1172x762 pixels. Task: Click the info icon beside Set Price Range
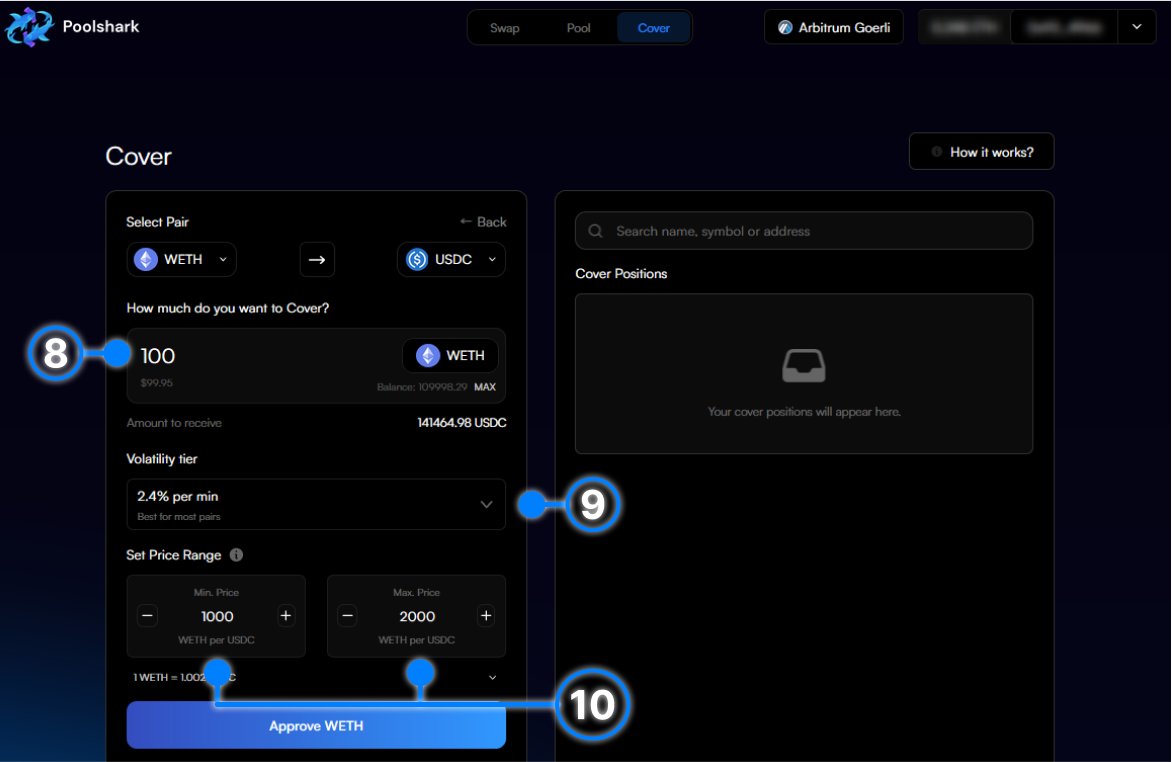(x=237, y=555)
